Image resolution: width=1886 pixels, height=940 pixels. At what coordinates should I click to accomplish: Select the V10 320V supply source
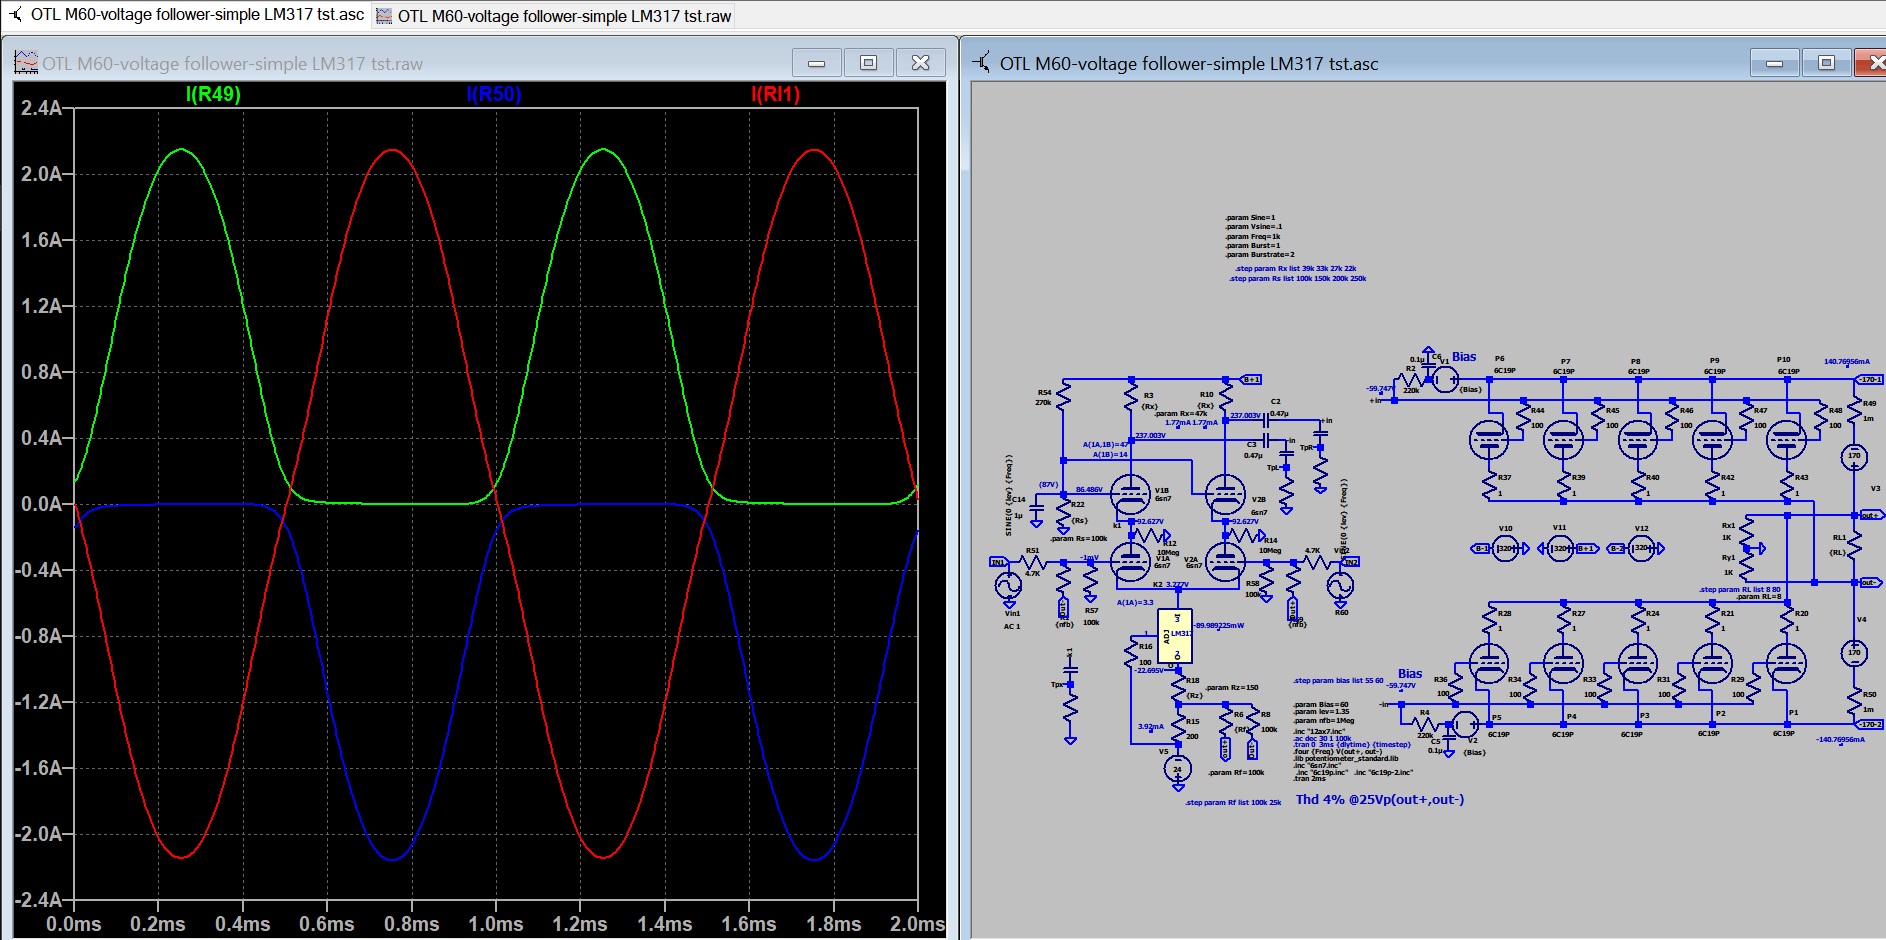pyautogui.click(x=1505, y=548)
